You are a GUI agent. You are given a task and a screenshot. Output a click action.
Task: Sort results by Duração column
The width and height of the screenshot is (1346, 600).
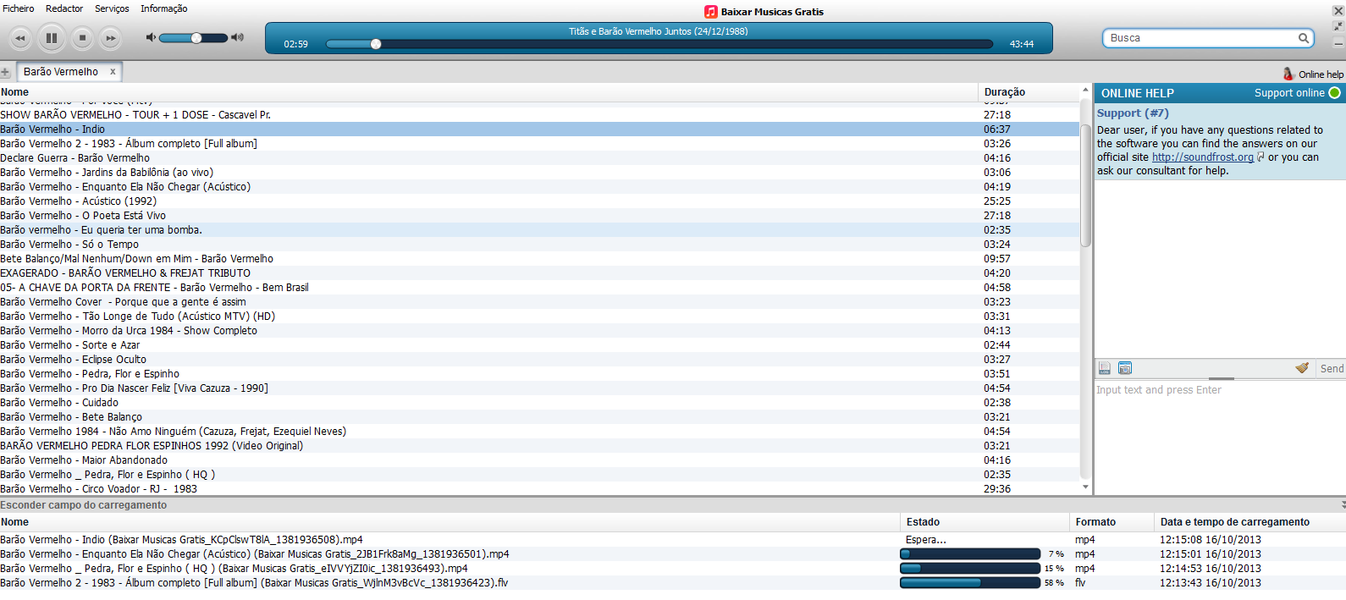coord(1029,92)
